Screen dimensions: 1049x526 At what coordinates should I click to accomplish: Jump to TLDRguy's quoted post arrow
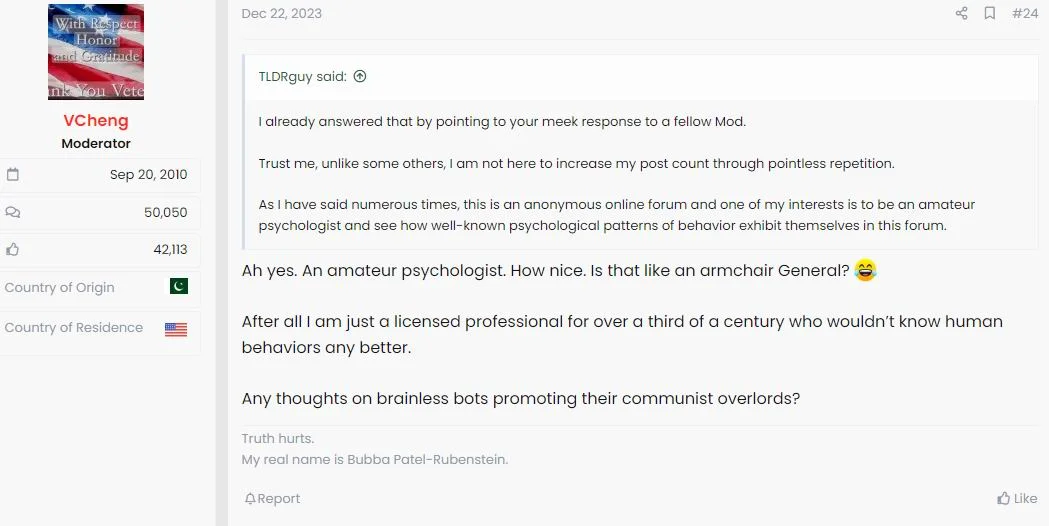pos(360,76)
